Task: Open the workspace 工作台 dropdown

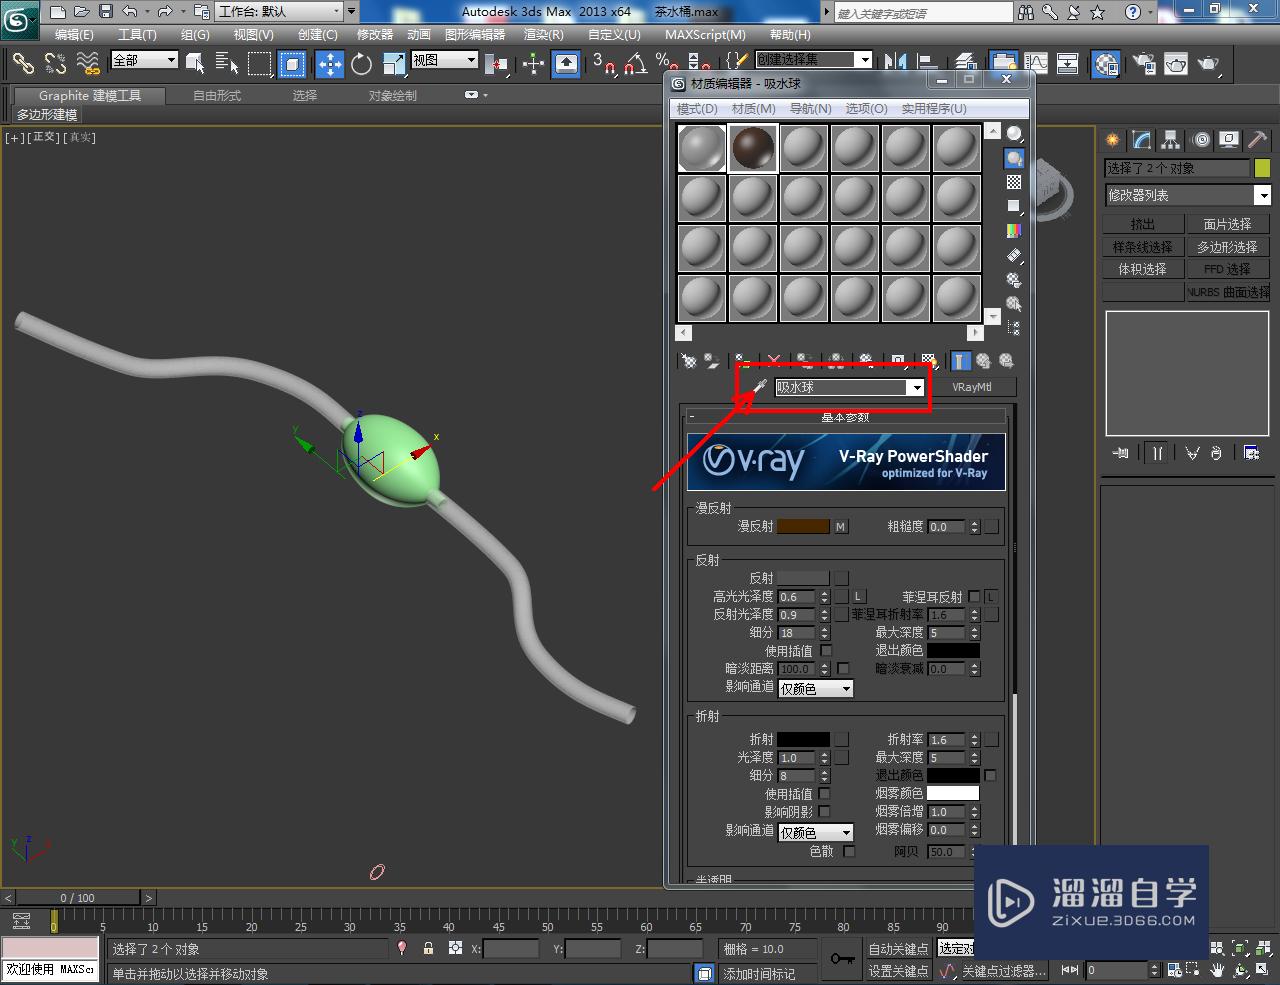Action: coord(280,11)
